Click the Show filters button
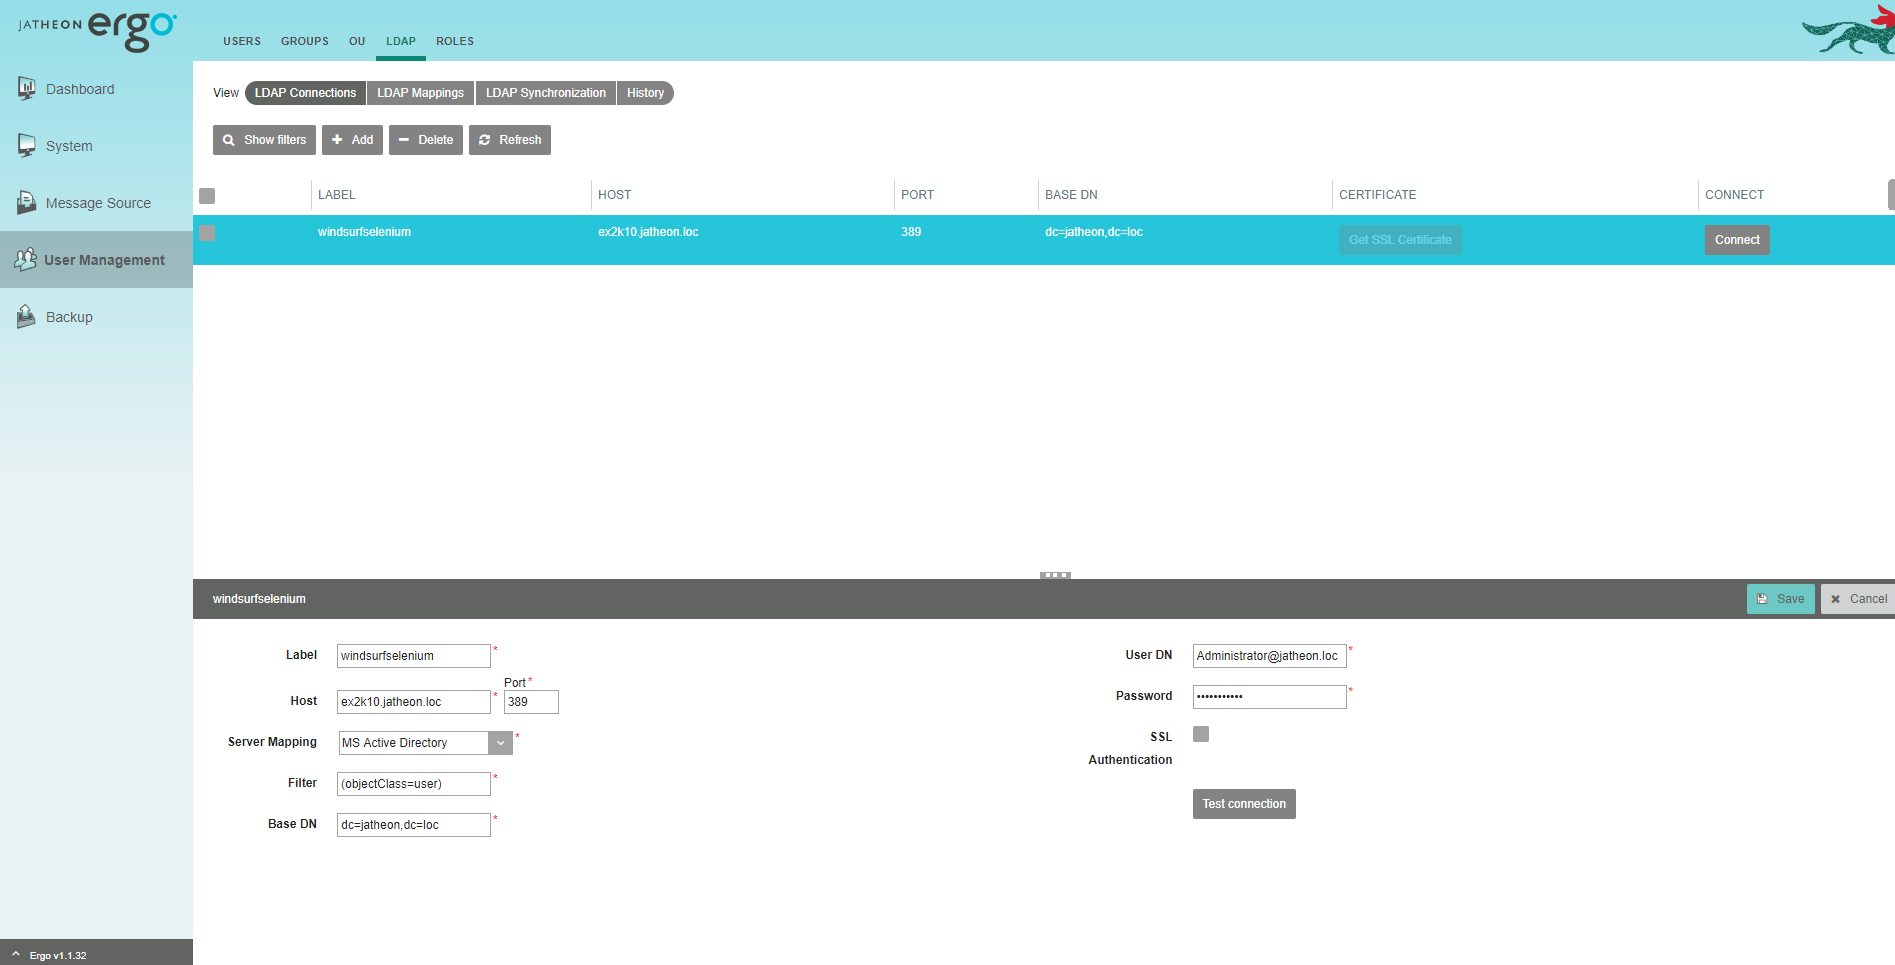 pos(264,140)
